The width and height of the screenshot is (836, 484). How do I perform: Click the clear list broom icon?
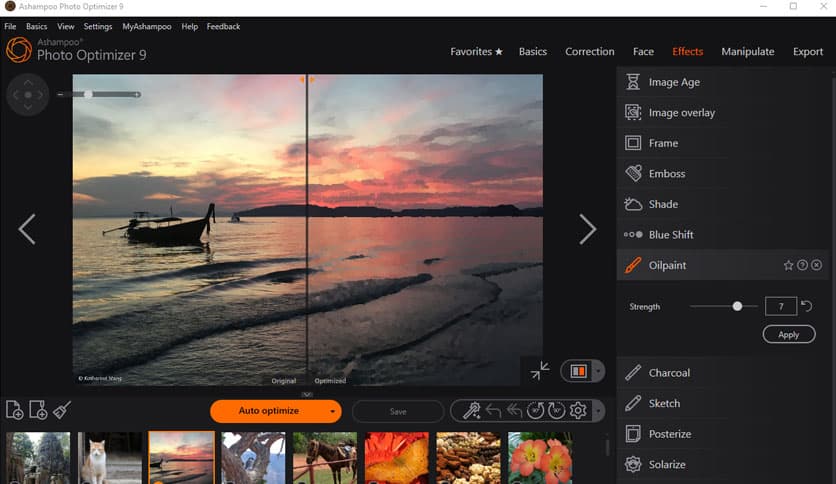[62, 410]
